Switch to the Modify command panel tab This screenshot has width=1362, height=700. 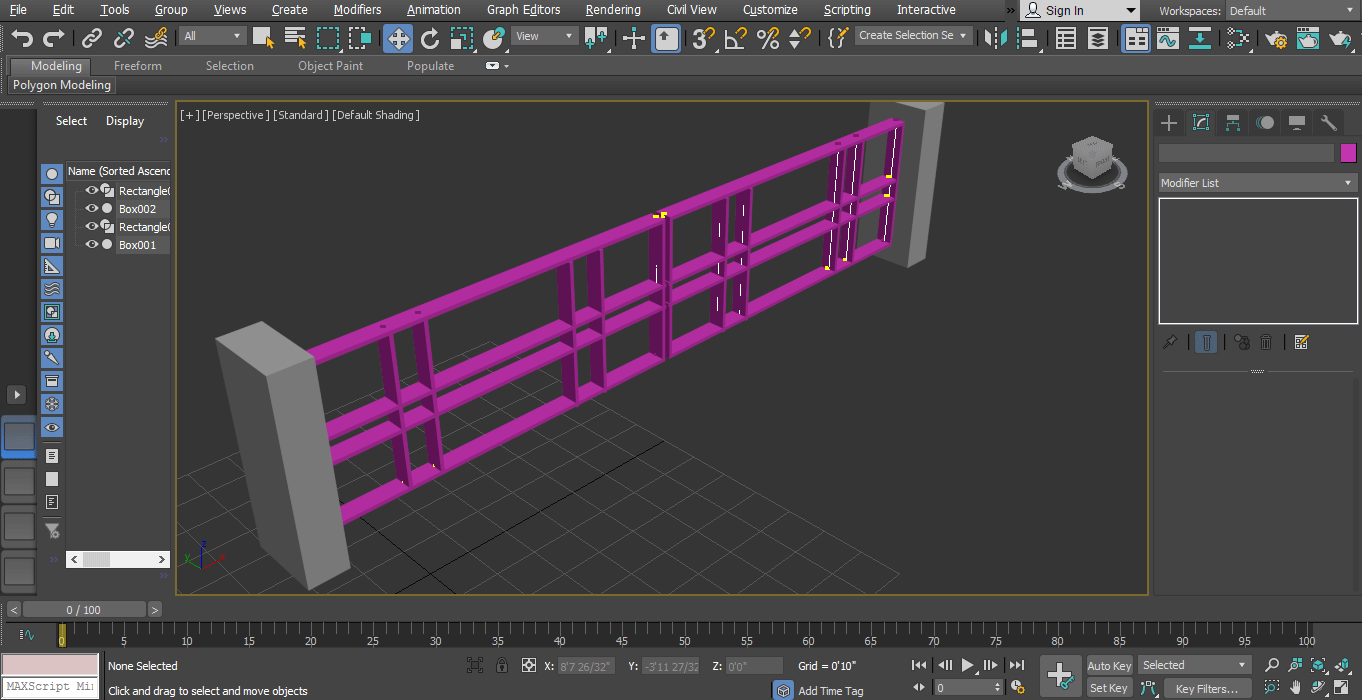[1201, 123]
